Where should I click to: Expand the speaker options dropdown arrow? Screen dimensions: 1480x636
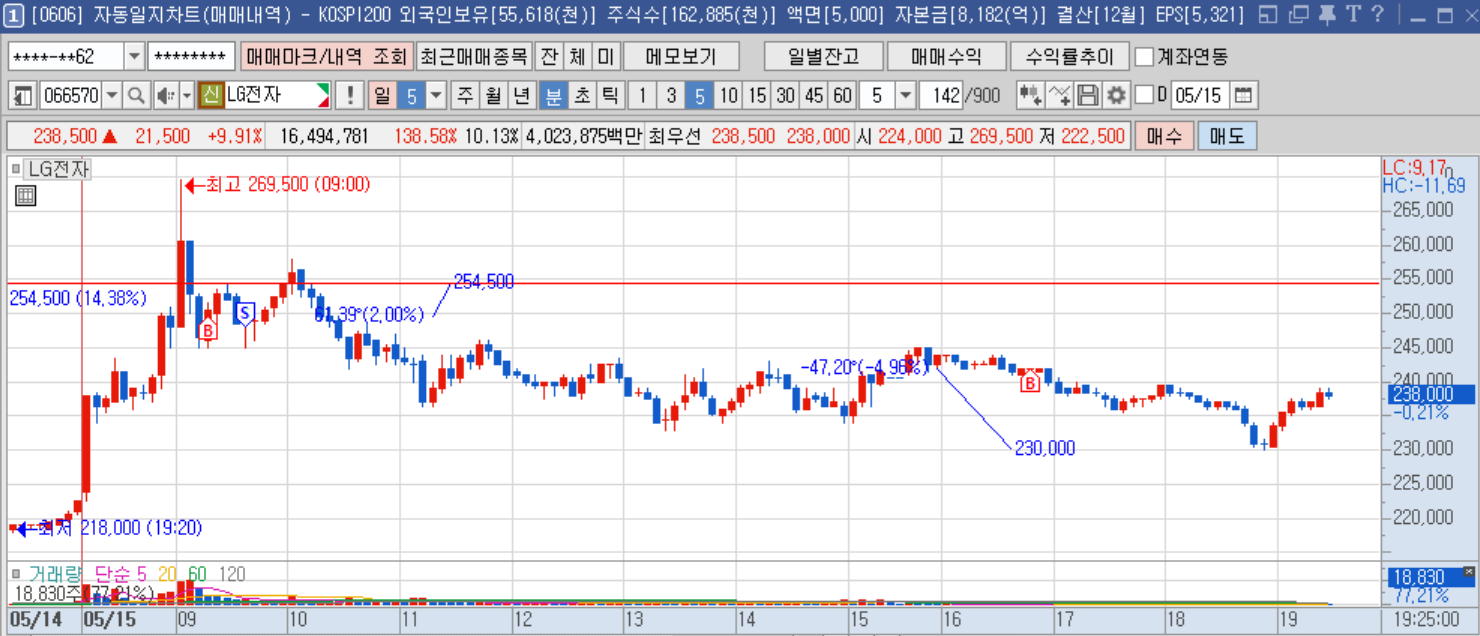(x=187, y=96)
